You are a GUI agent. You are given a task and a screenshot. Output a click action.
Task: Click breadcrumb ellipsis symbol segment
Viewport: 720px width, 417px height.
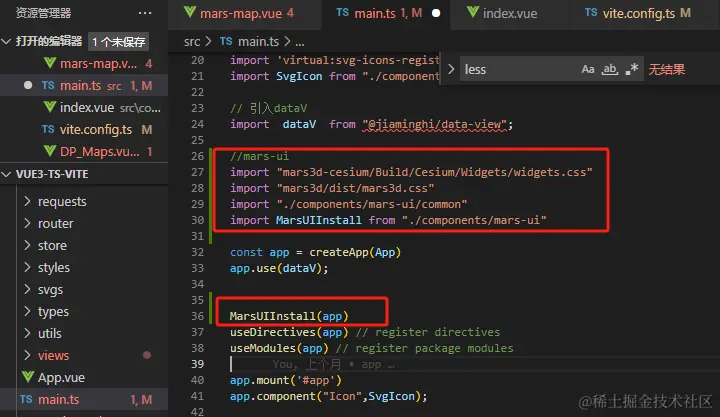point(300,43)
